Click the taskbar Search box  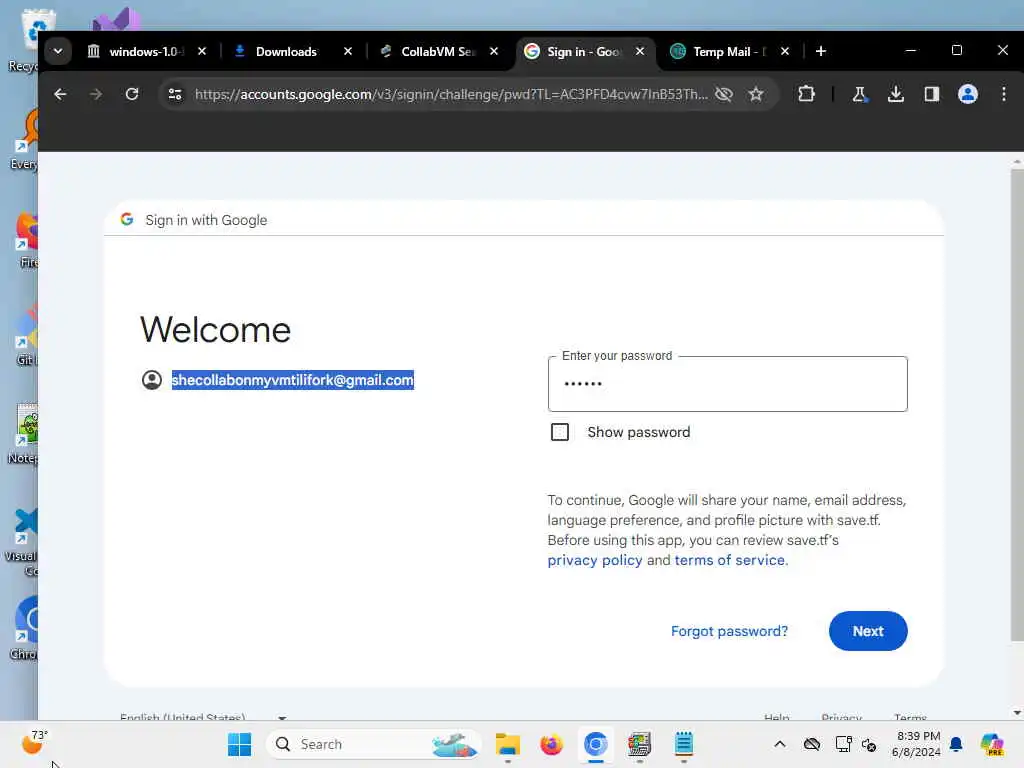(374, 744)
